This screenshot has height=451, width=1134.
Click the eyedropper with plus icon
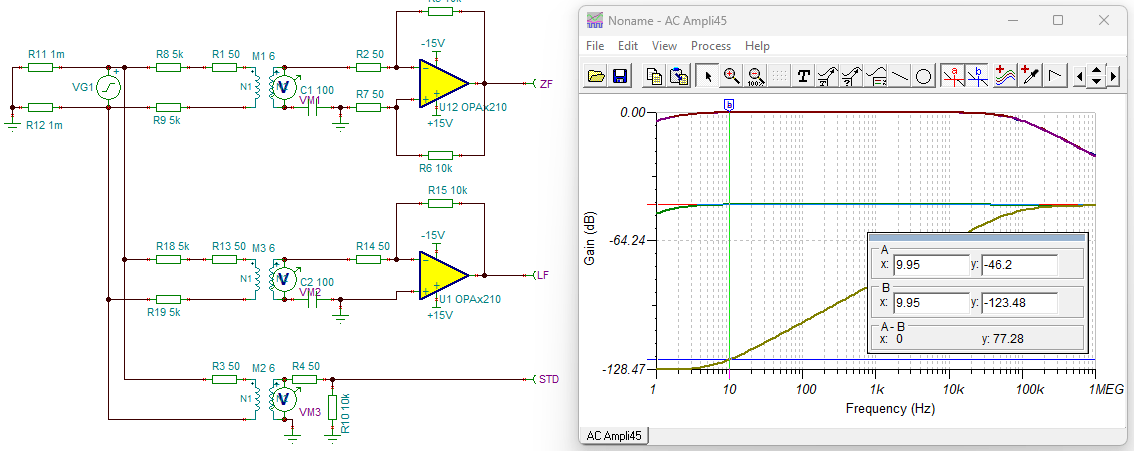pos(1030,76)
